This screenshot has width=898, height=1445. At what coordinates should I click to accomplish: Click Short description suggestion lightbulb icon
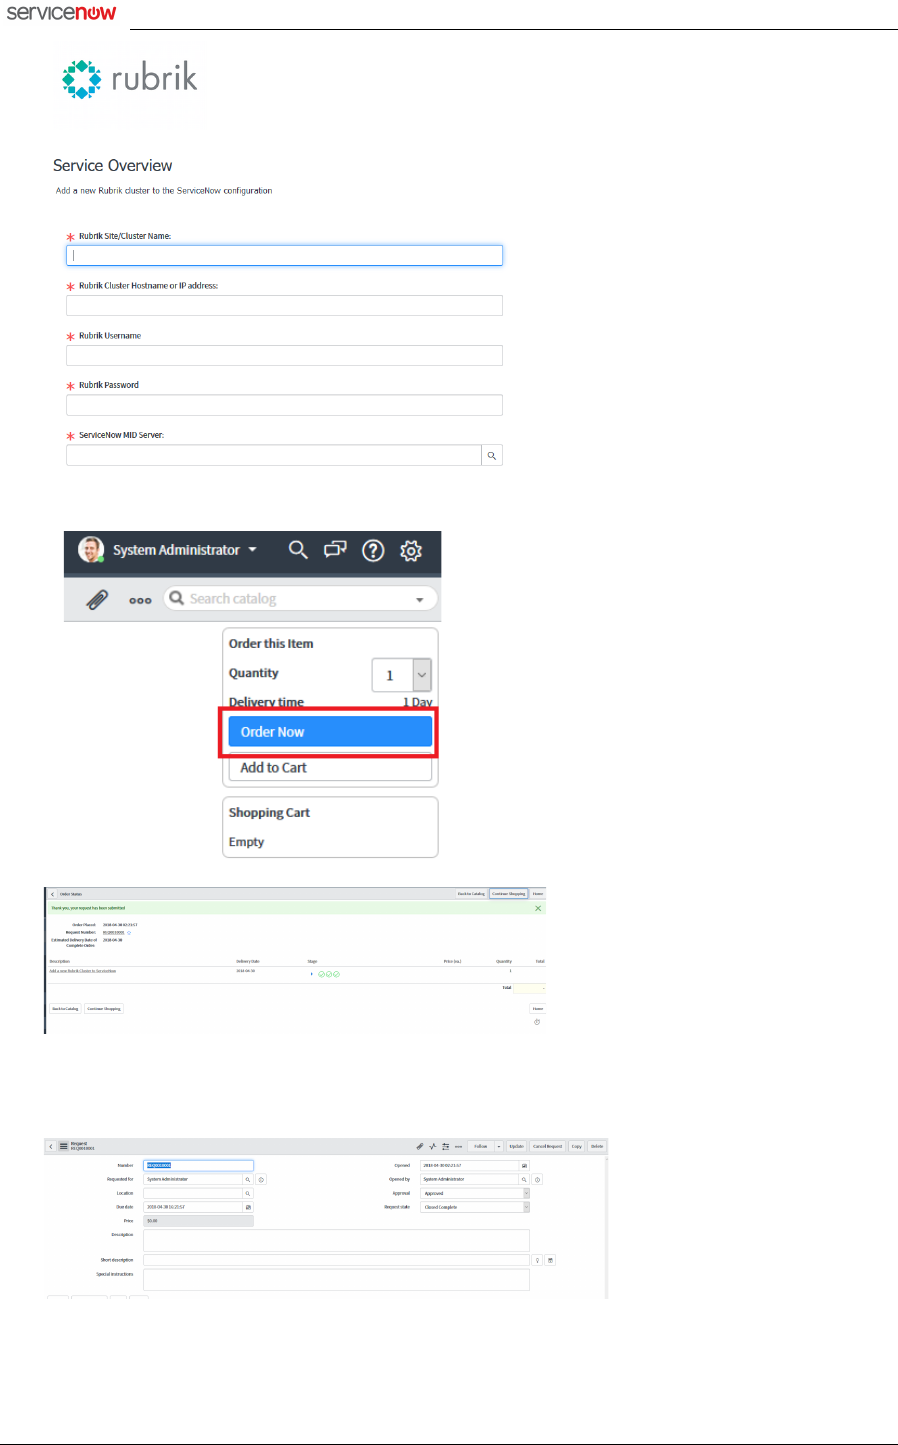(537, 1260)
